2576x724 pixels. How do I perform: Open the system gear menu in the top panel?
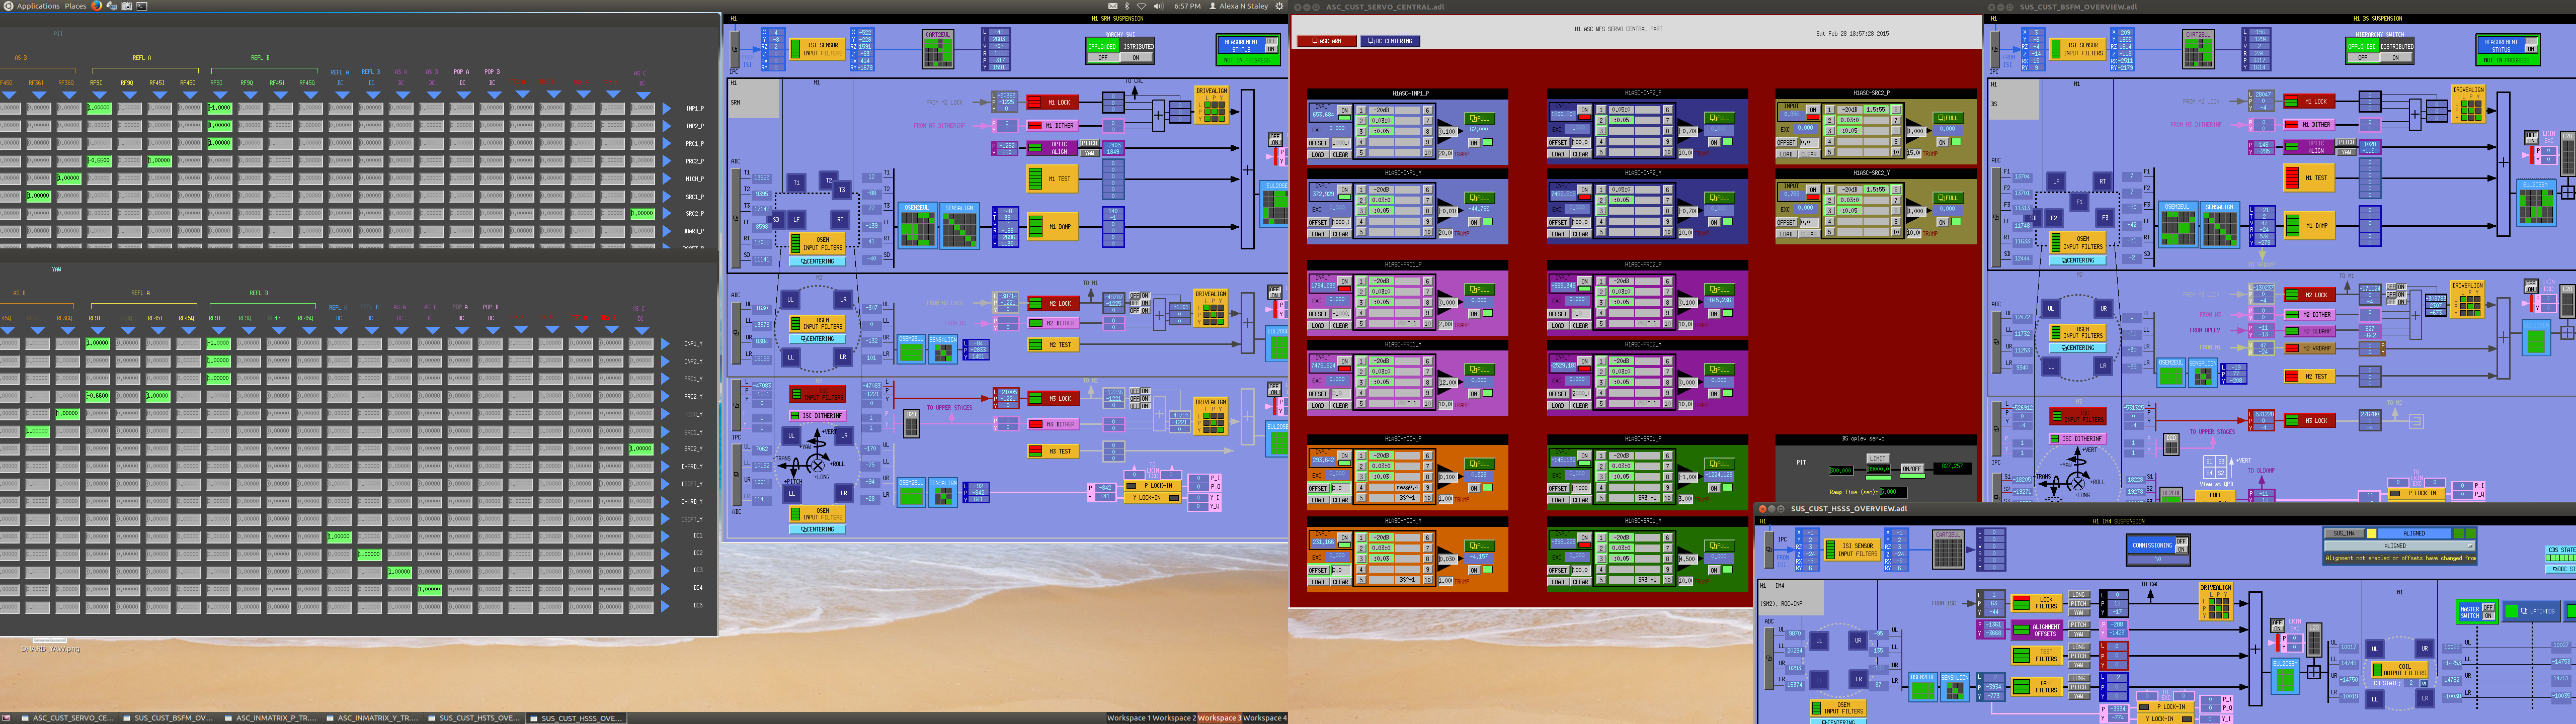[1279, 6]
